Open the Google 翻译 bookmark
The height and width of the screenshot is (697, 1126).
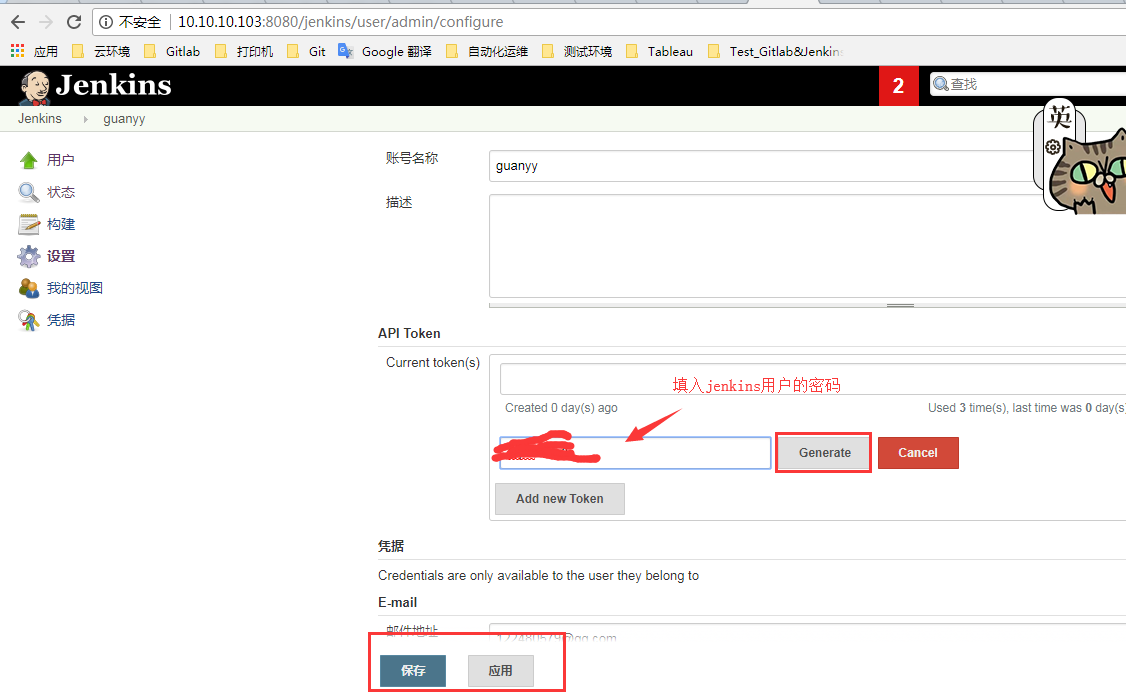385,51
